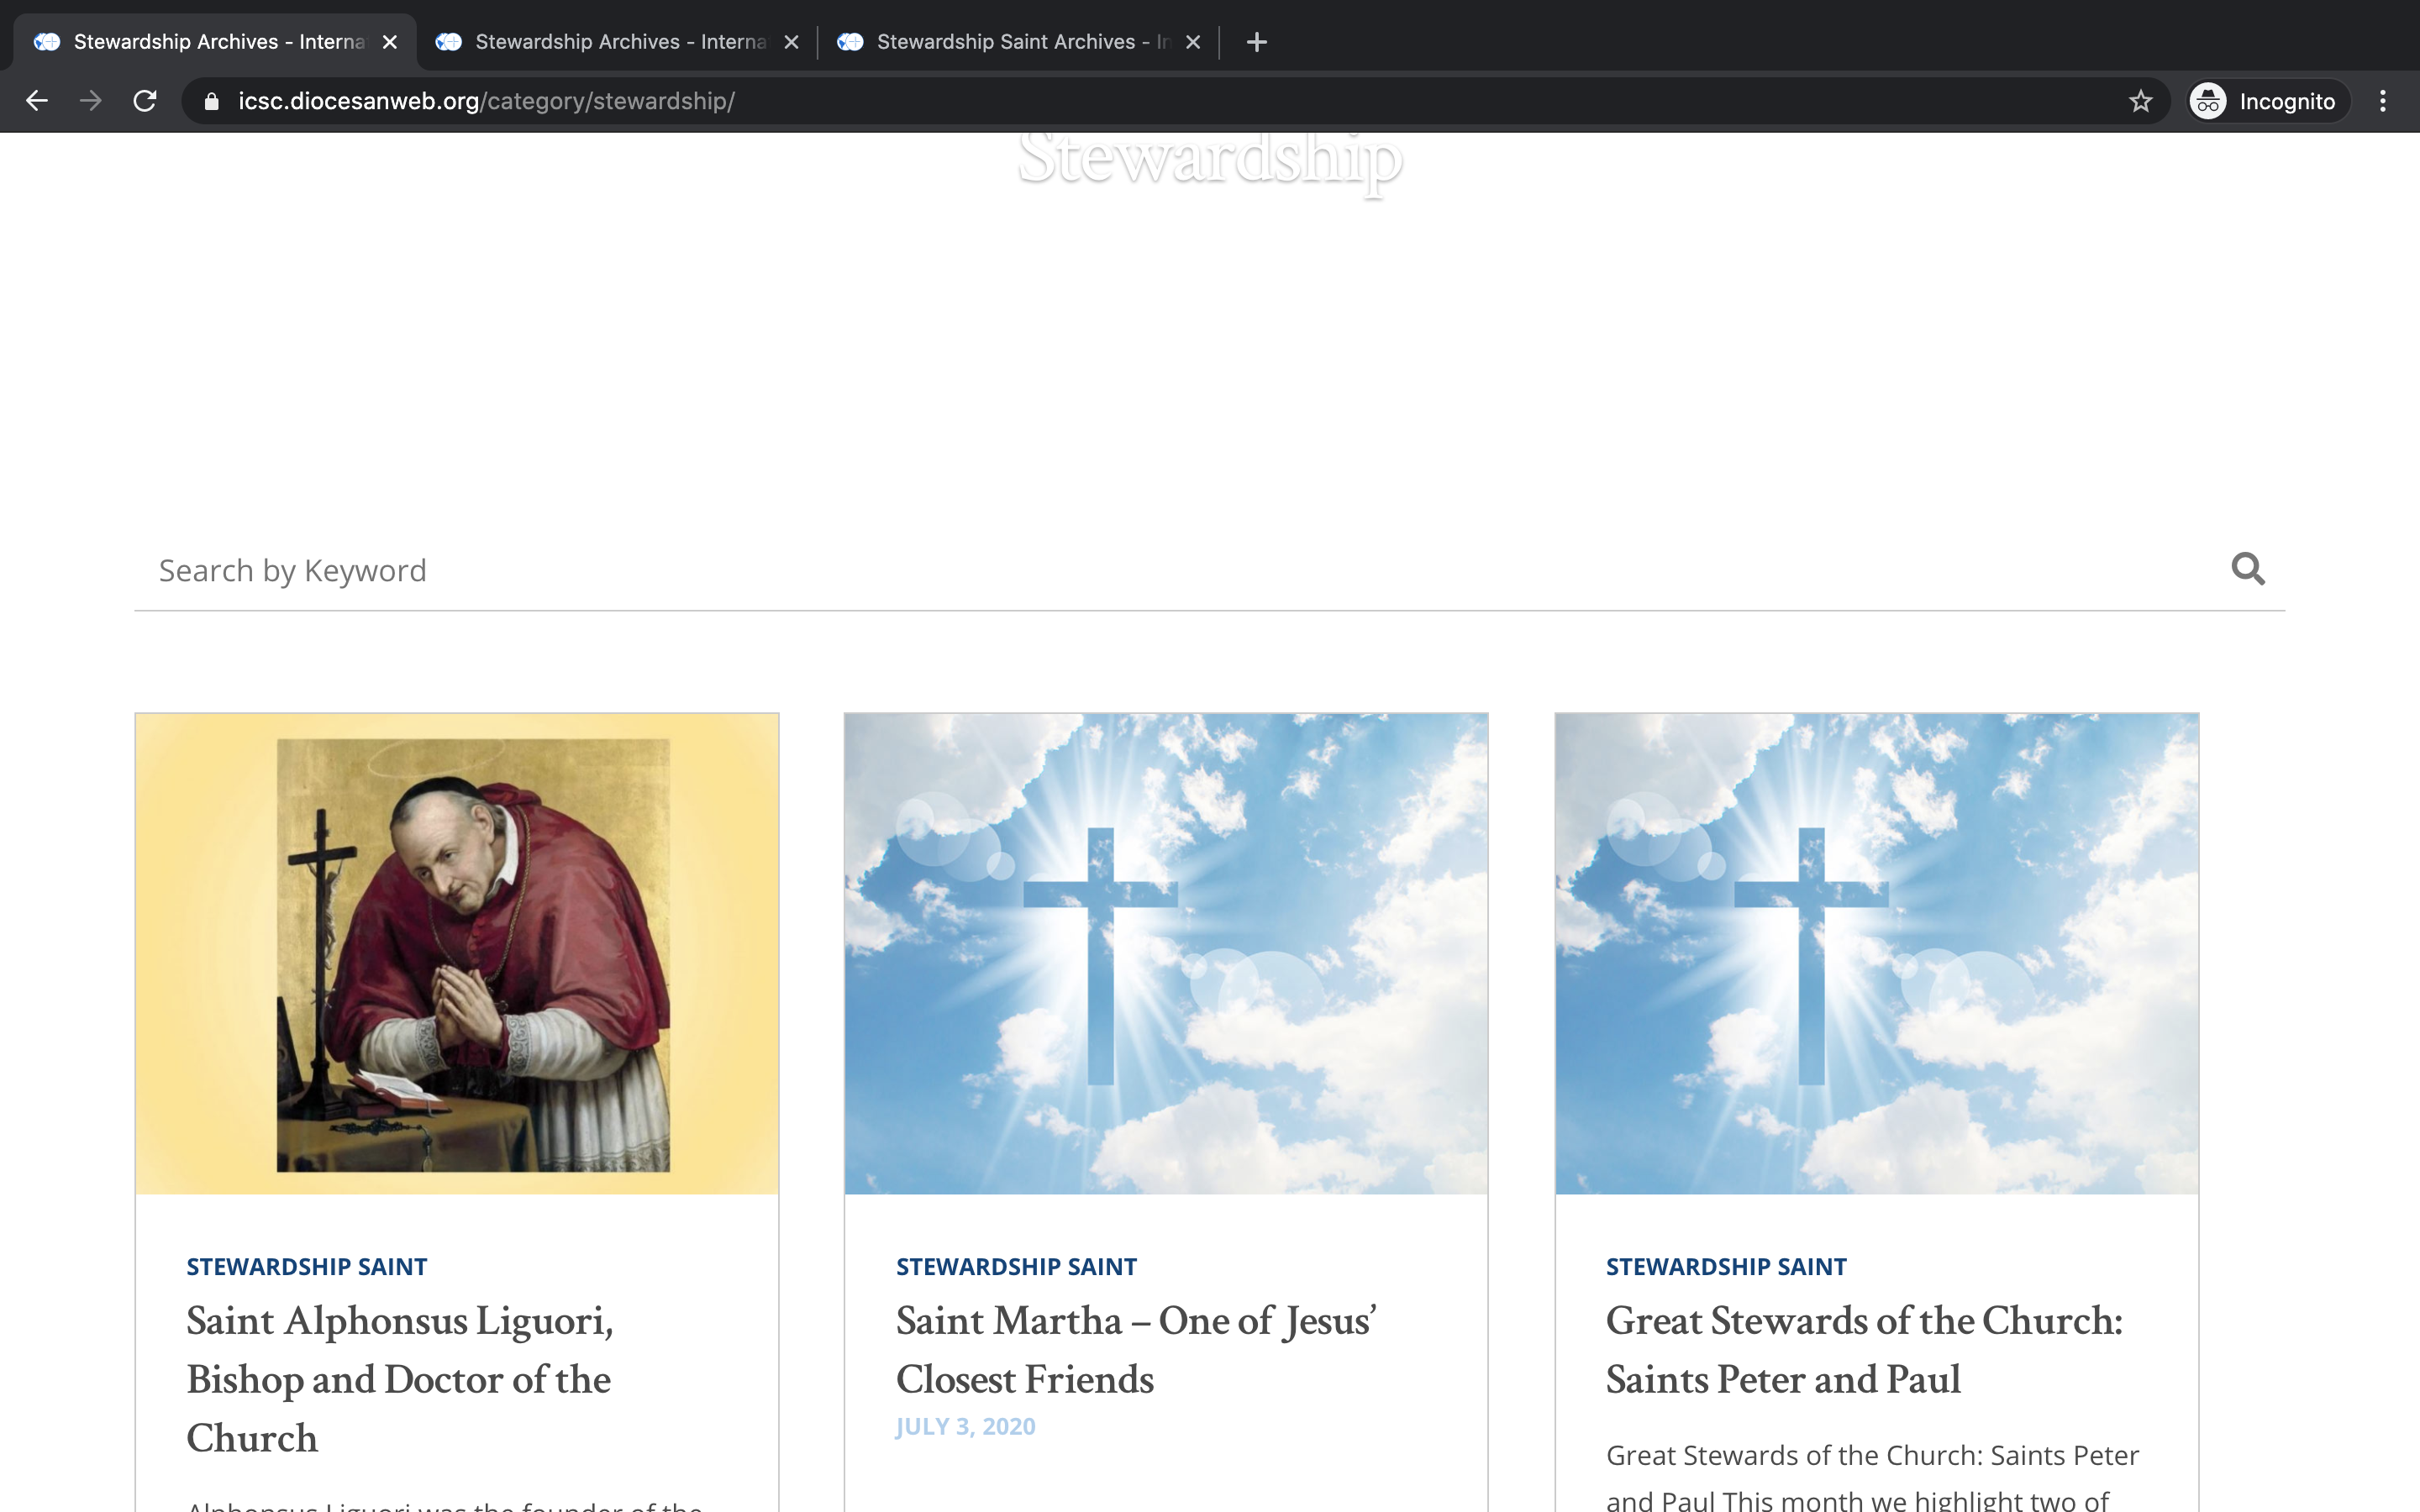This screenshot has width=2420, height=1512.
Task: Click the magnifying glass search icon
Action: 2247,569
